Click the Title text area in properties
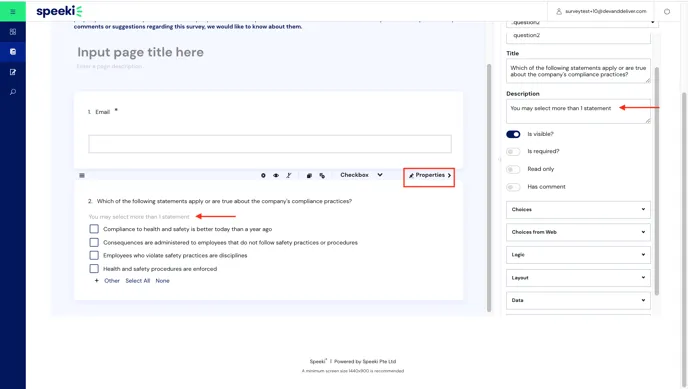Viewport: 688px width, 389px height. (x=578, y=71)
